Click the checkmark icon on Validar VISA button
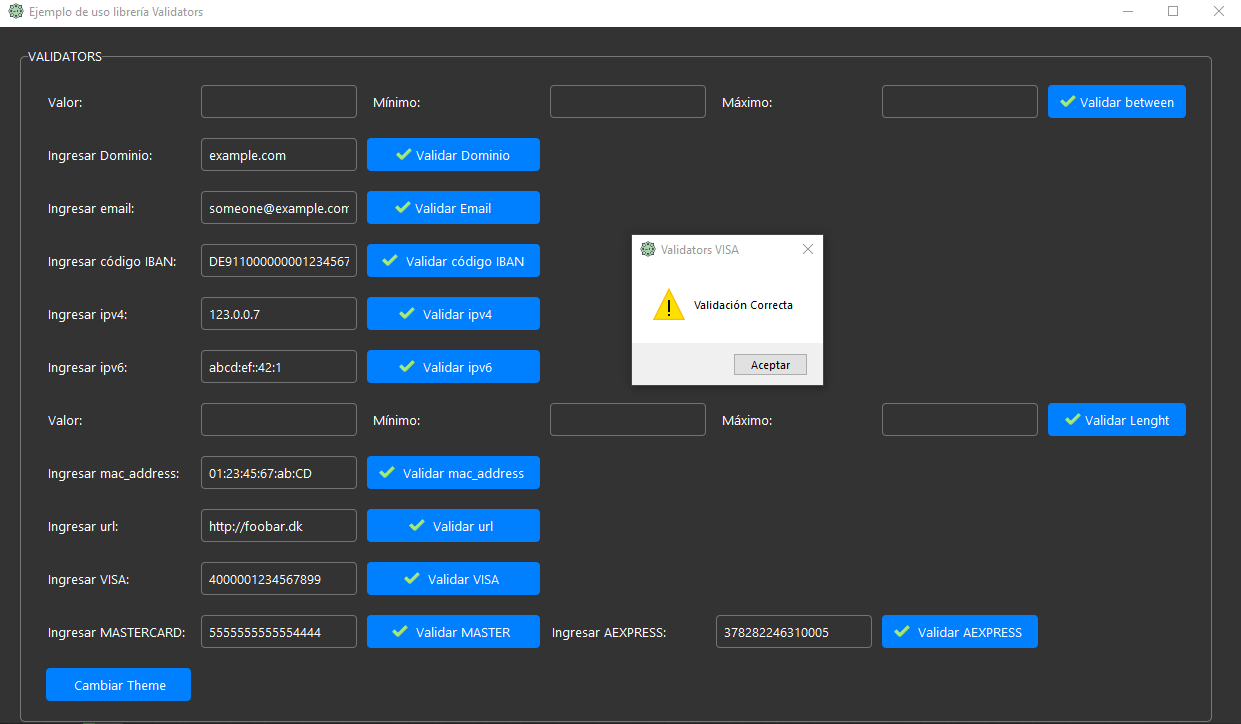This screenshot has width=1241, height=724. click(x=412, y=578)
